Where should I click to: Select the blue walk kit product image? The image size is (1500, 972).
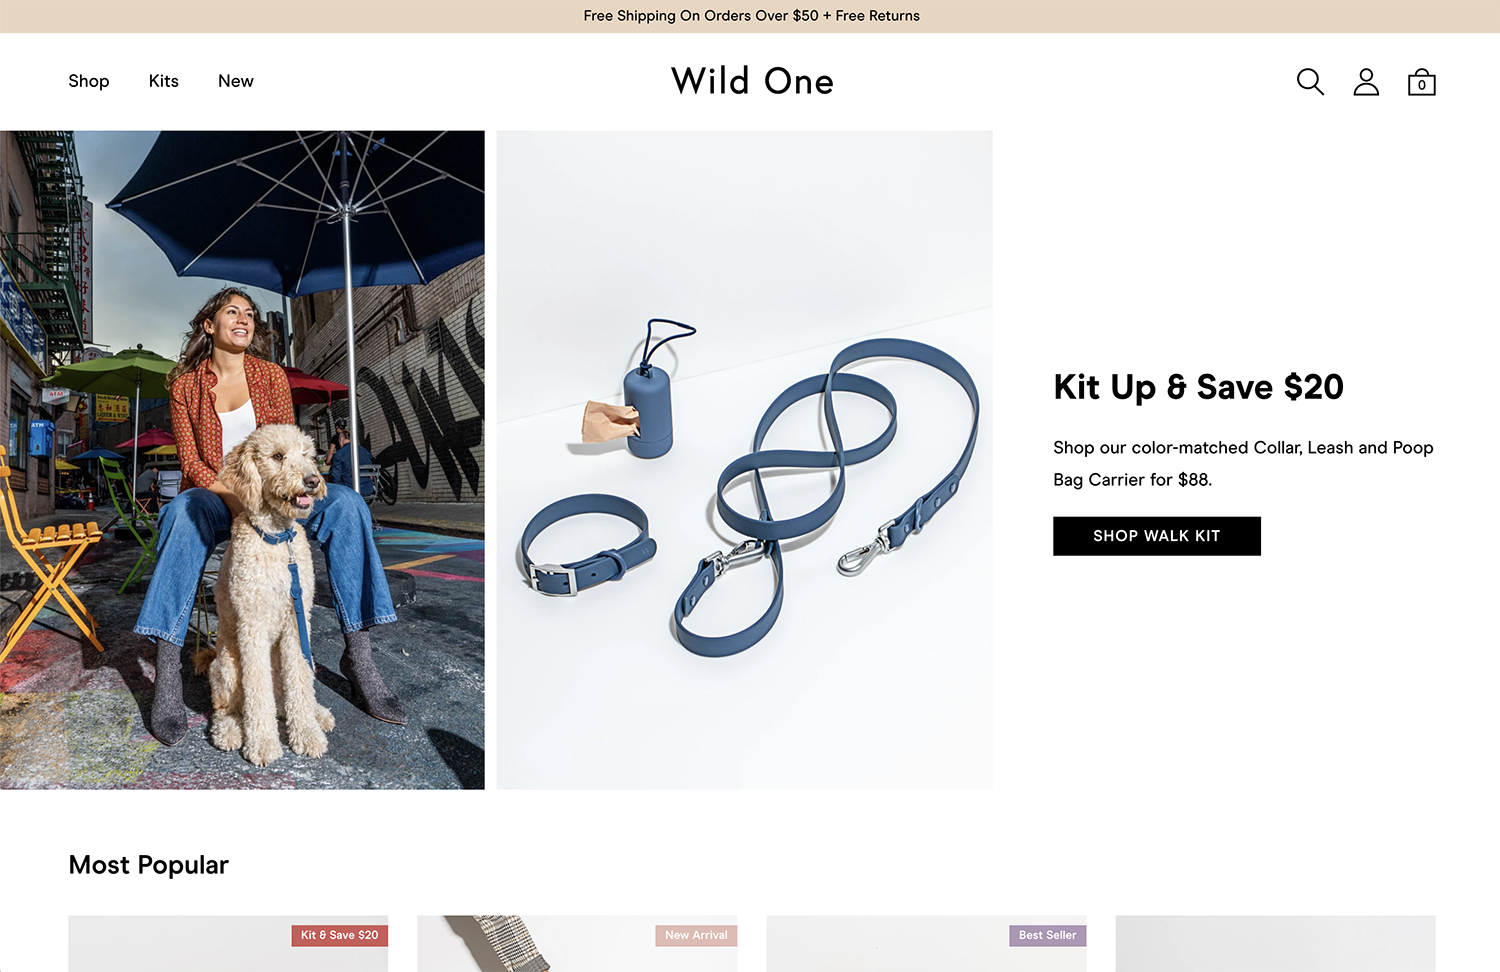pos(745,460)
